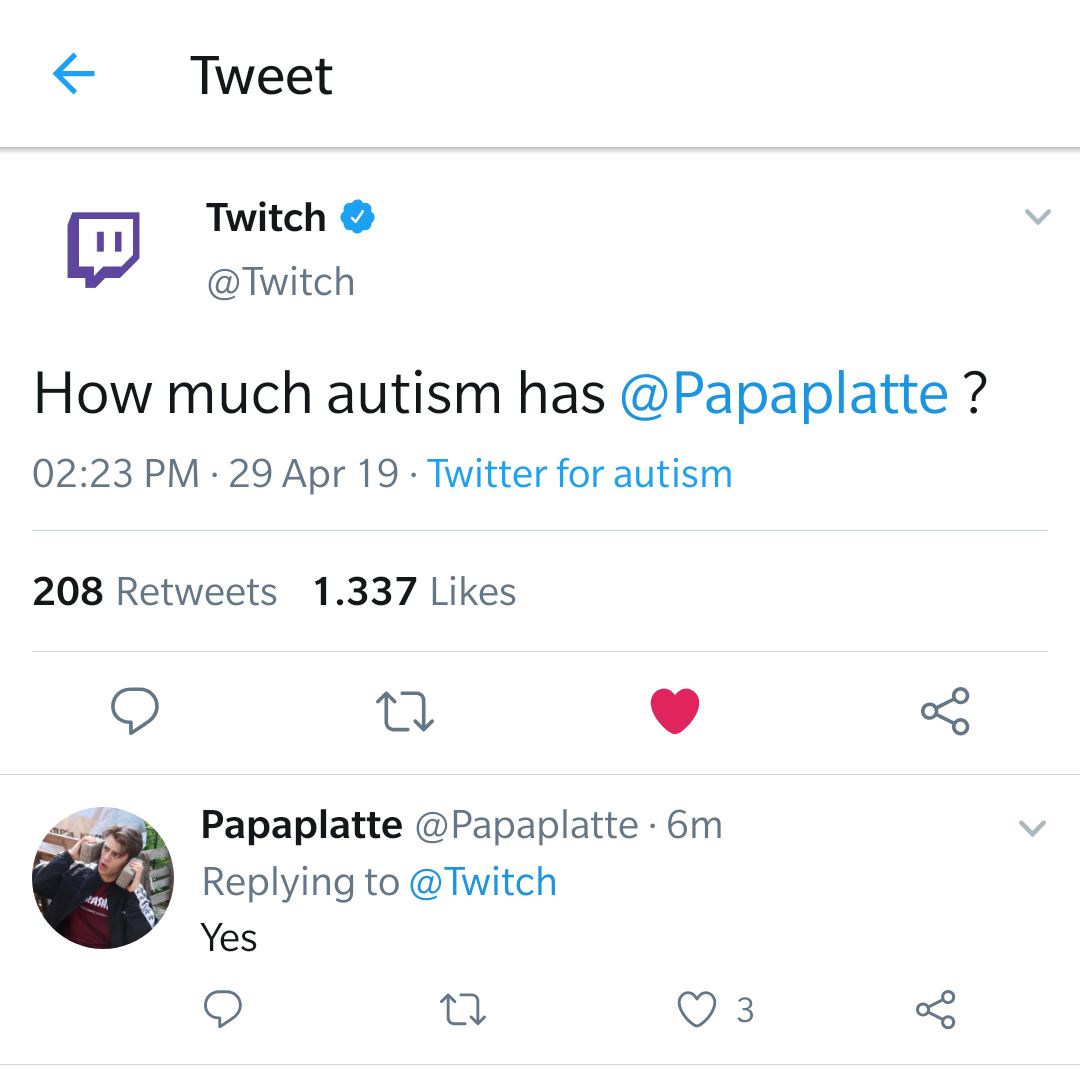
Task: Open the dropdown menu on Papaplatte's reply
Action: tap(1032, 826)
